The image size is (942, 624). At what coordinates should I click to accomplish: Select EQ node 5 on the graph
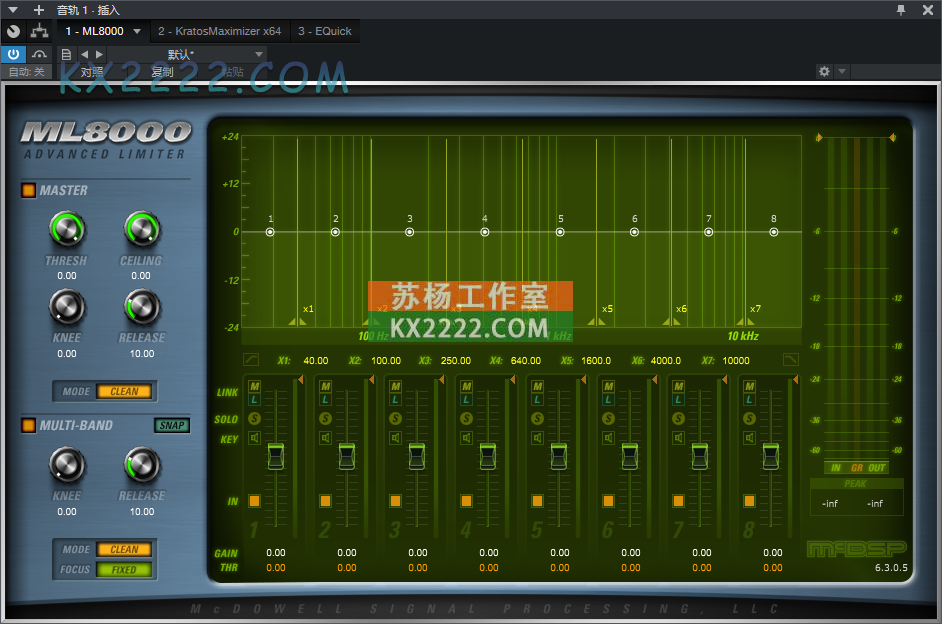560,232
